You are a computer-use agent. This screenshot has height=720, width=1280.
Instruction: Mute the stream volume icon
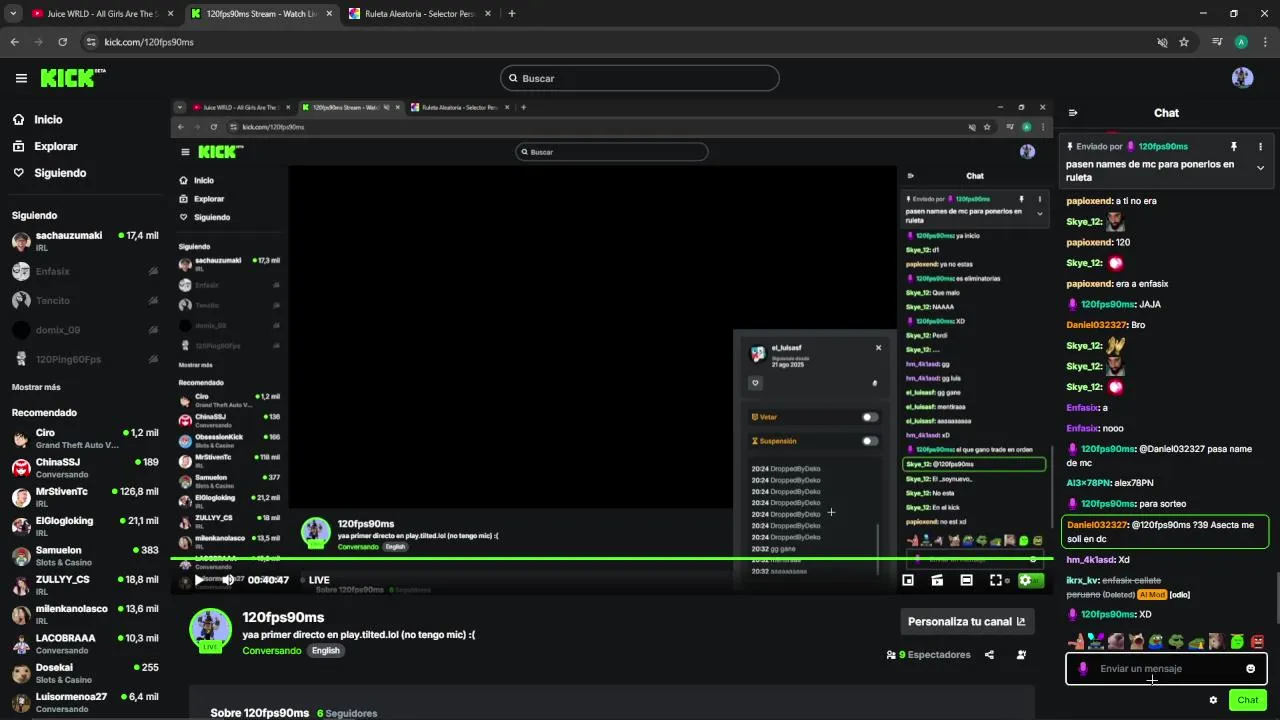click(x=228, y=580)
